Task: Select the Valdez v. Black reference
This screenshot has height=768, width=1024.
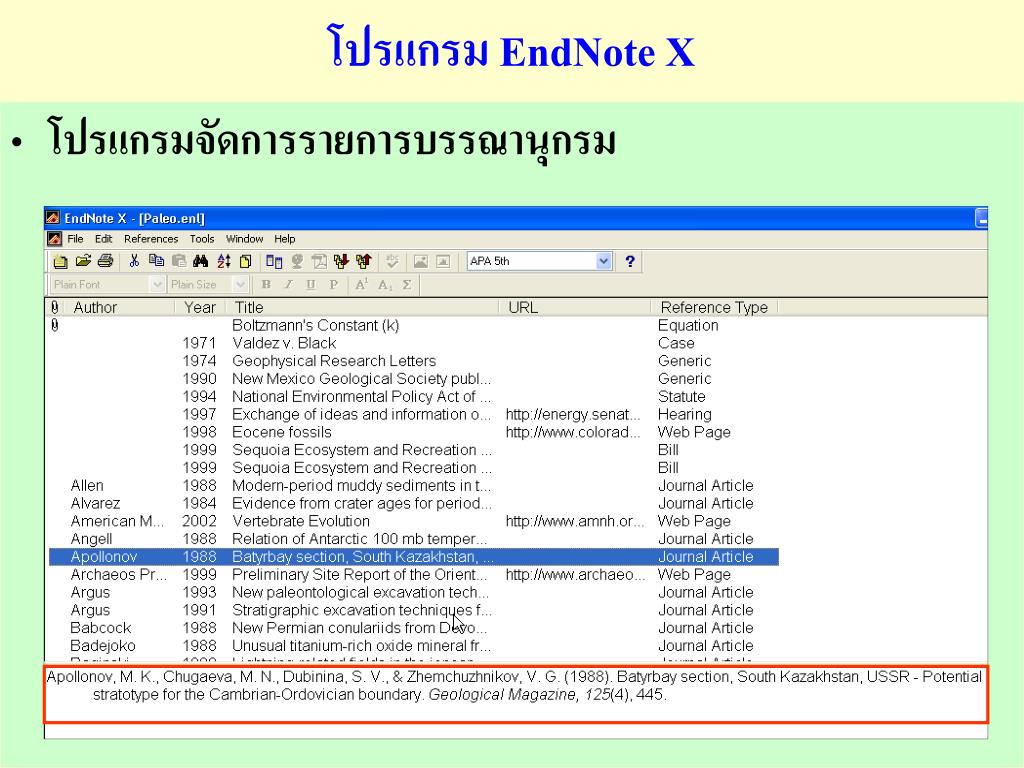Action: [x=414, y=343]
